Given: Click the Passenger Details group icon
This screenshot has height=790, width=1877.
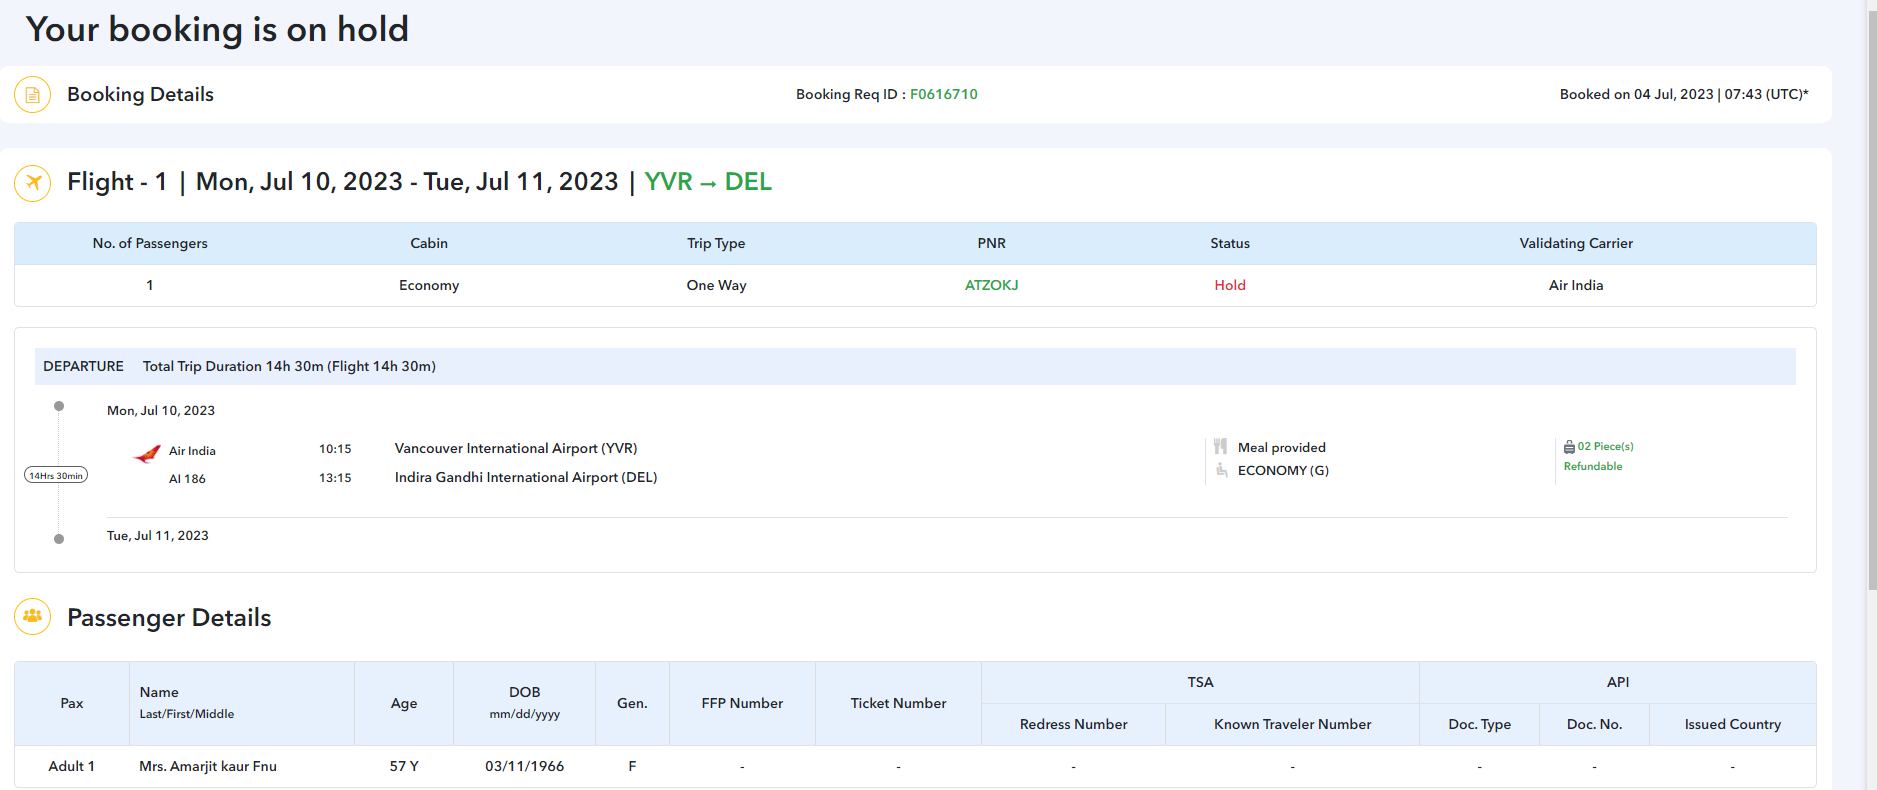Looking at the screenshot, I should tap(32, 616).
